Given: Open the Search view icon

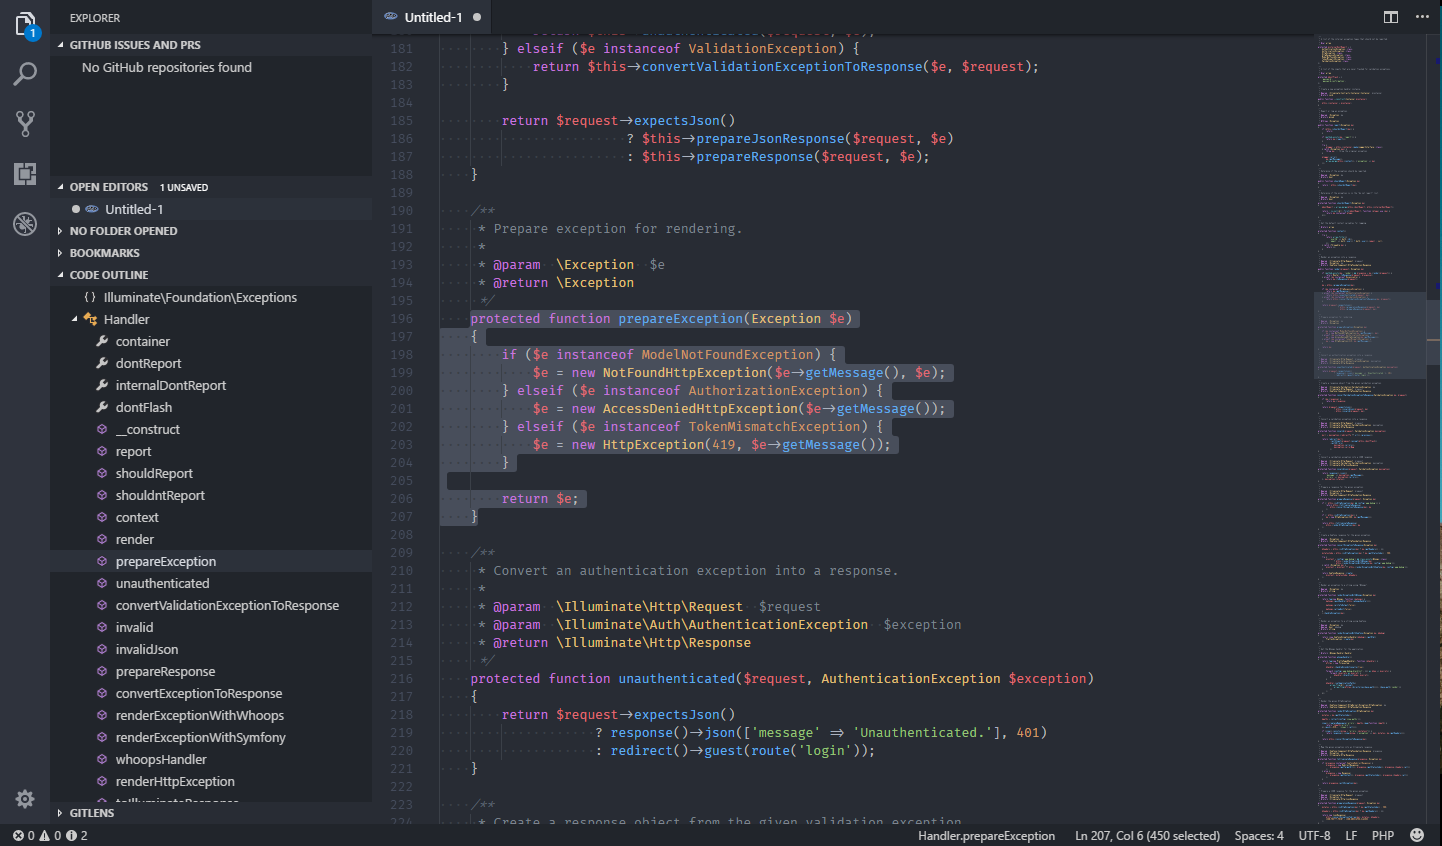Looking at the screenshot, I should point(25,73).
